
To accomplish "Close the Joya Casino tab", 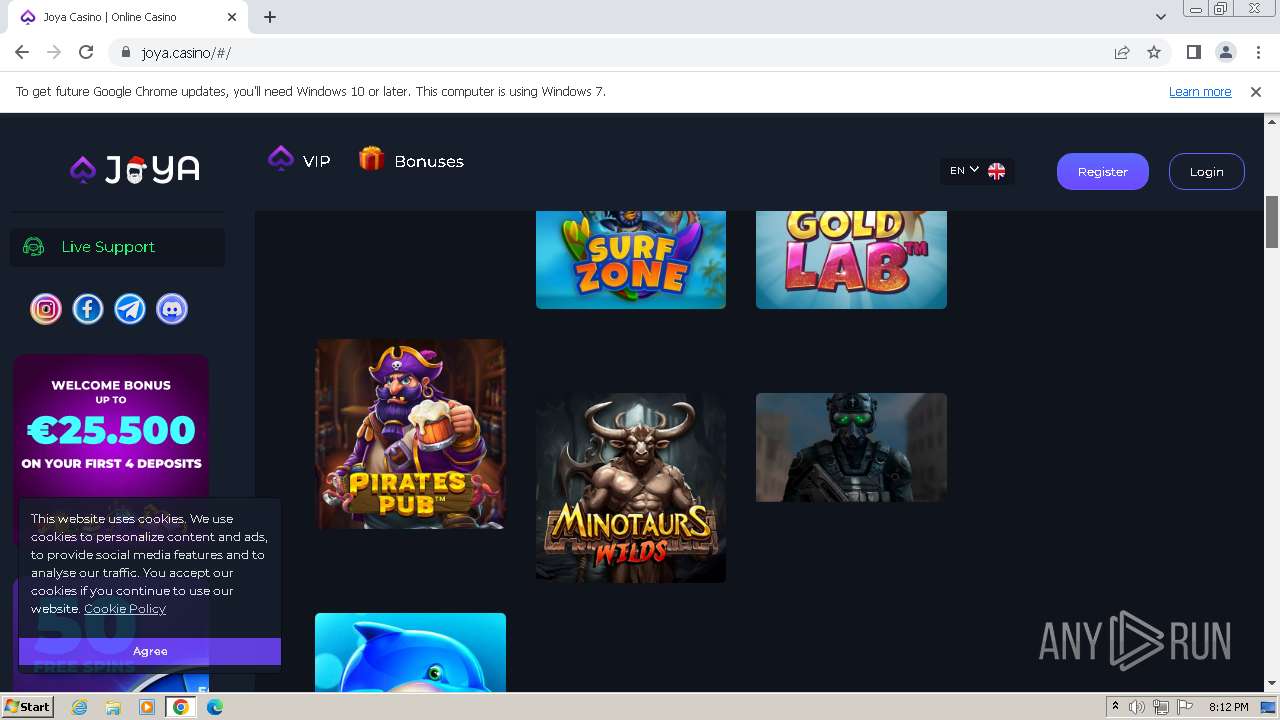I will [232, 17].
